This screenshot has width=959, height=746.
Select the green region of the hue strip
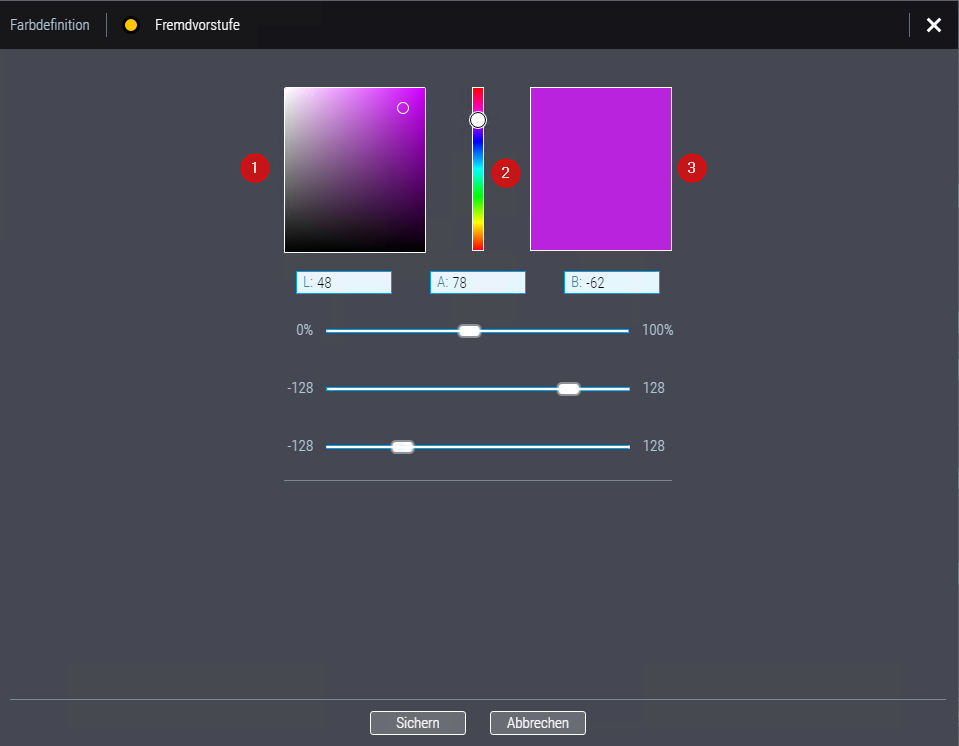[478, 205]
